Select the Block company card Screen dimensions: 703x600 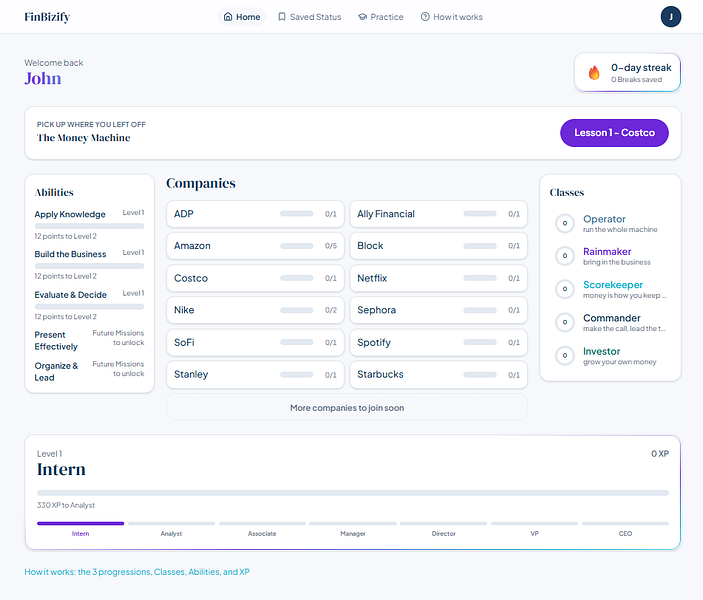tap(438, 246)
